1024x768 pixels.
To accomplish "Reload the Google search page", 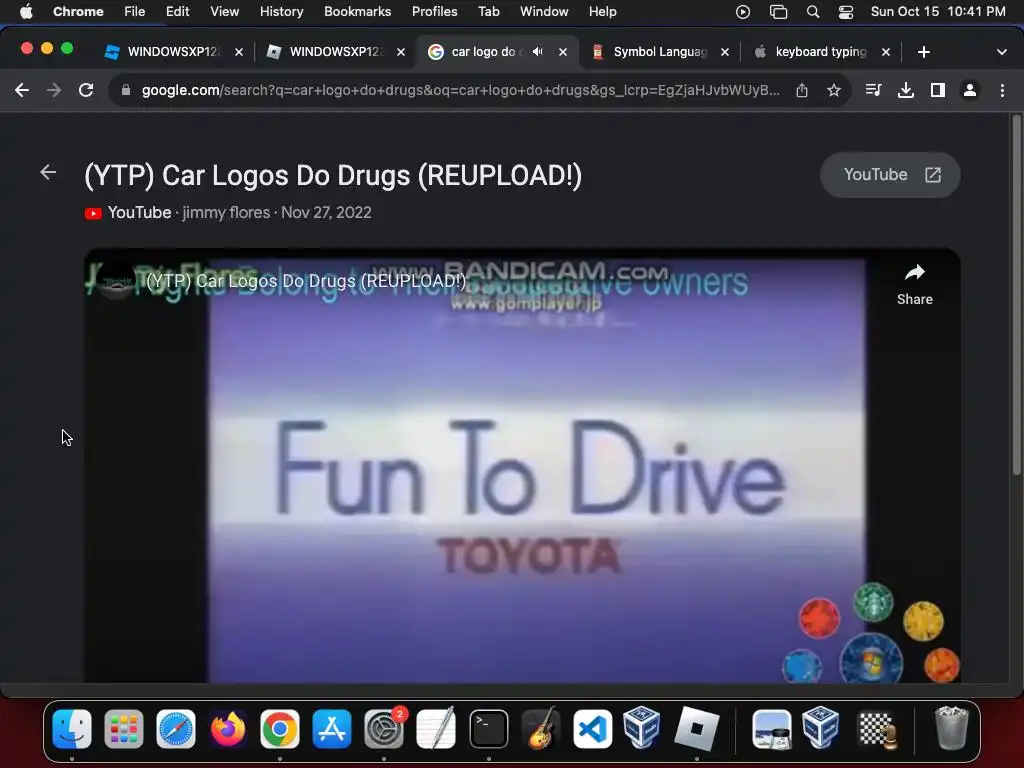I will coord(86,90).
